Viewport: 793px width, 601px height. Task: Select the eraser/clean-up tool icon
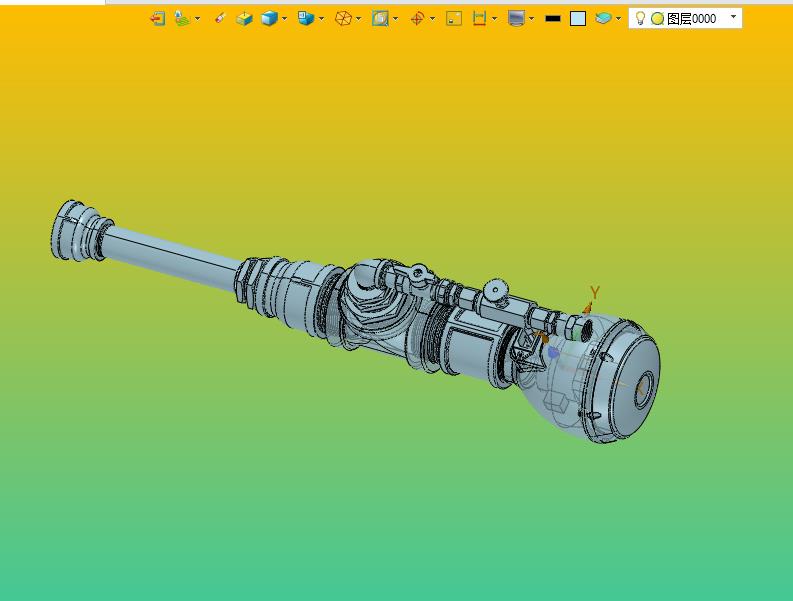219,19
